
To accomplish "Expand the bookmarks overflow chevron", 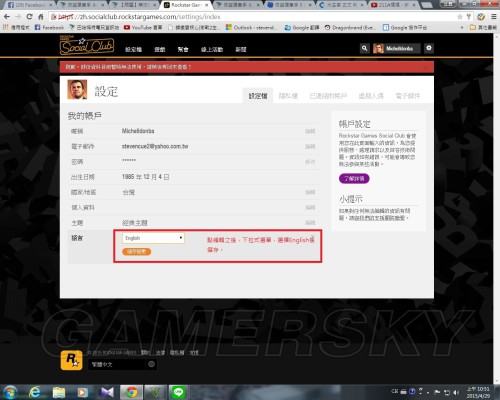I will pyautogui.click(x=462, y=27).
